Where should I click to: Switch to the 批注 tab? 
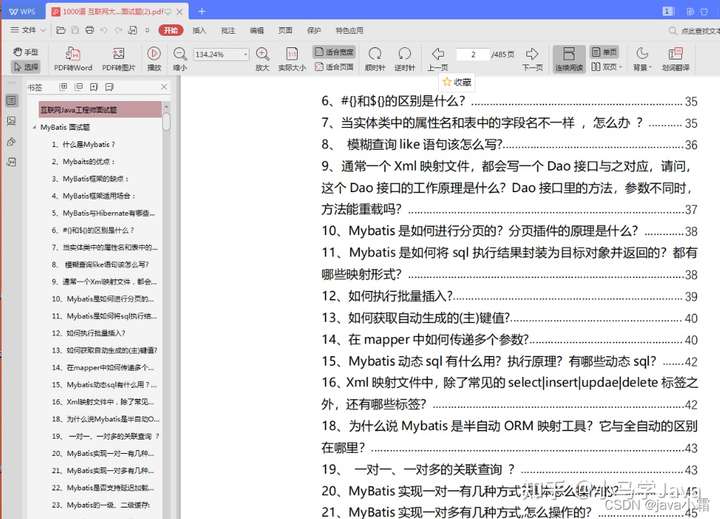coord(228,30)
